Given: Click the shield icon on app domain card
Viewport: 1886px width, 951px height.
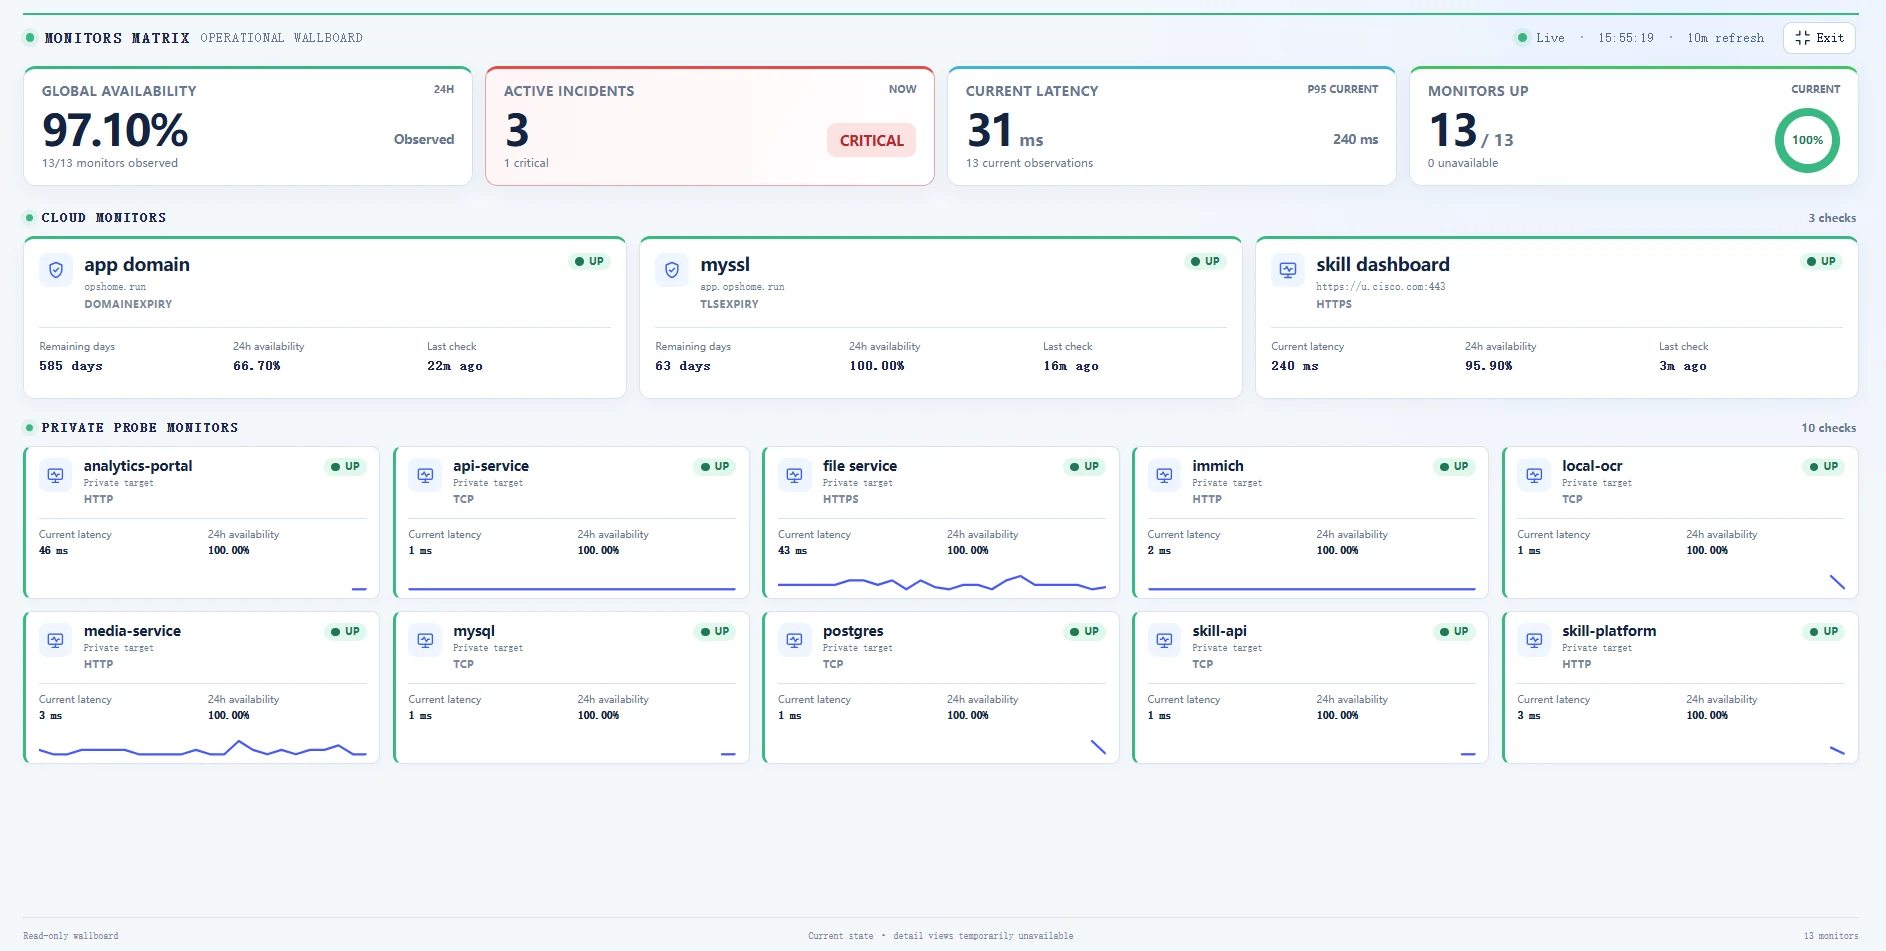Looking at the screenshot, I should pos(56,270).
